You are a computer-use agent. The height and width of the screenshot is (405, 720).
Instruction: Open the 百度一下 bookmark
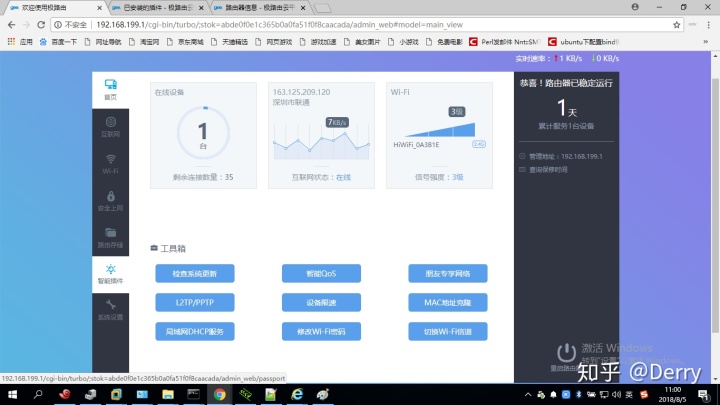[x=58, y=42]
